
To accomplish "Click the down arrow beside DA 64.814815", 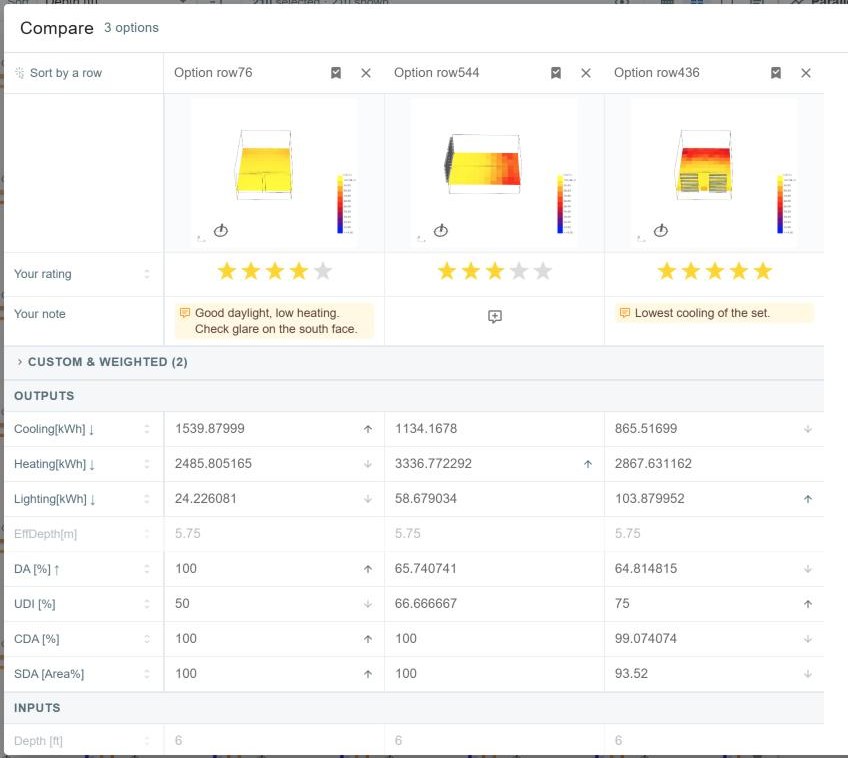I will (x=808, y=569).
